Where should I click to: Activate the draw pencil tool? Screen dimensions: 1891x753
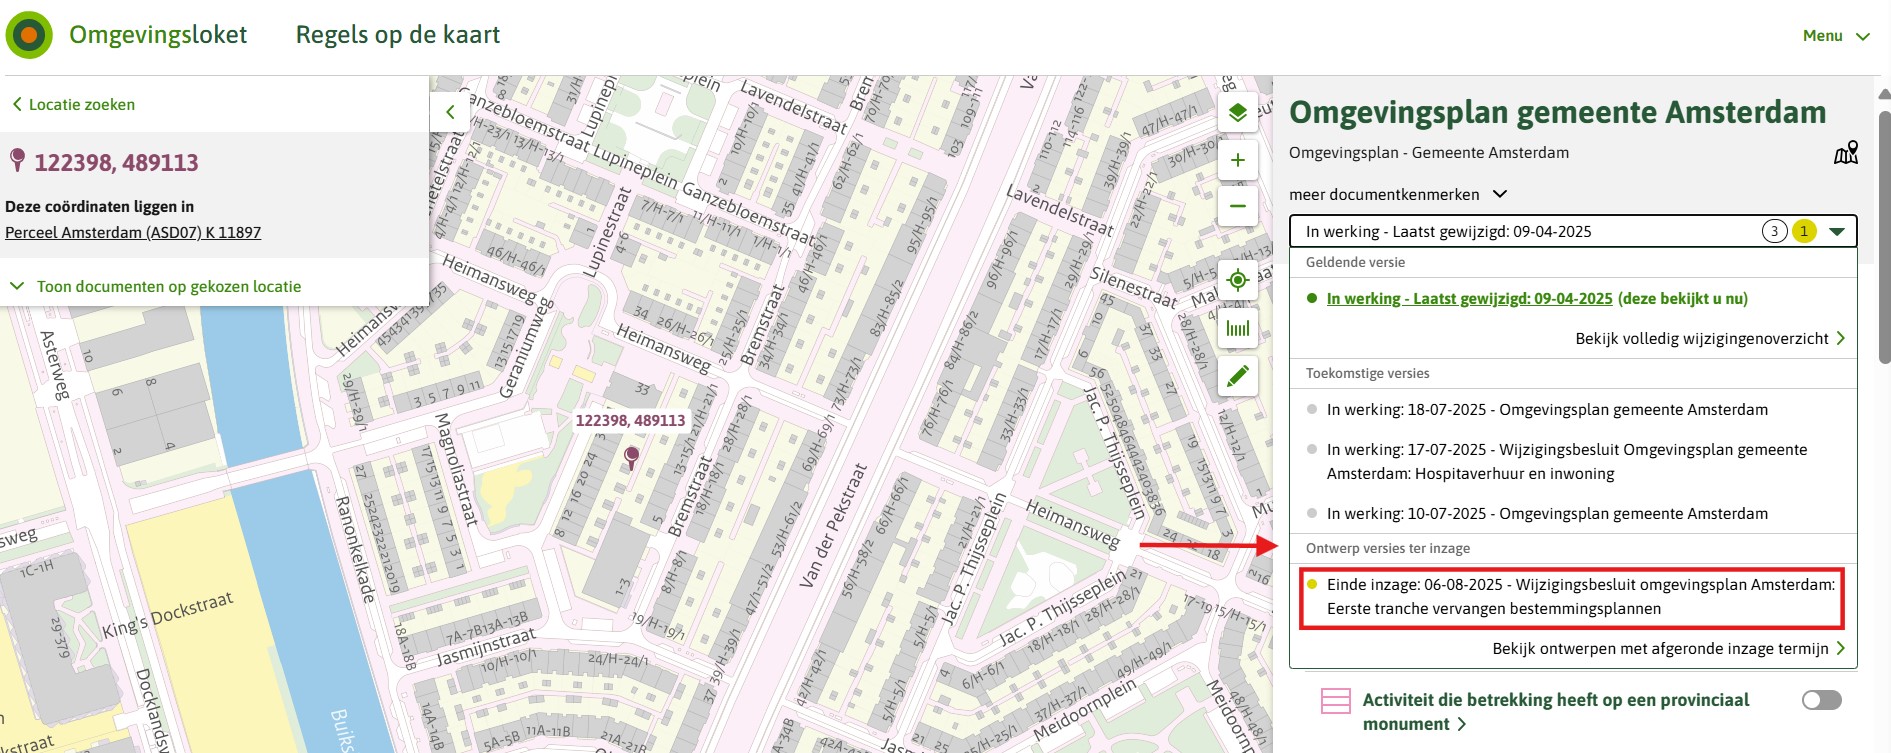pos(1237,376)
